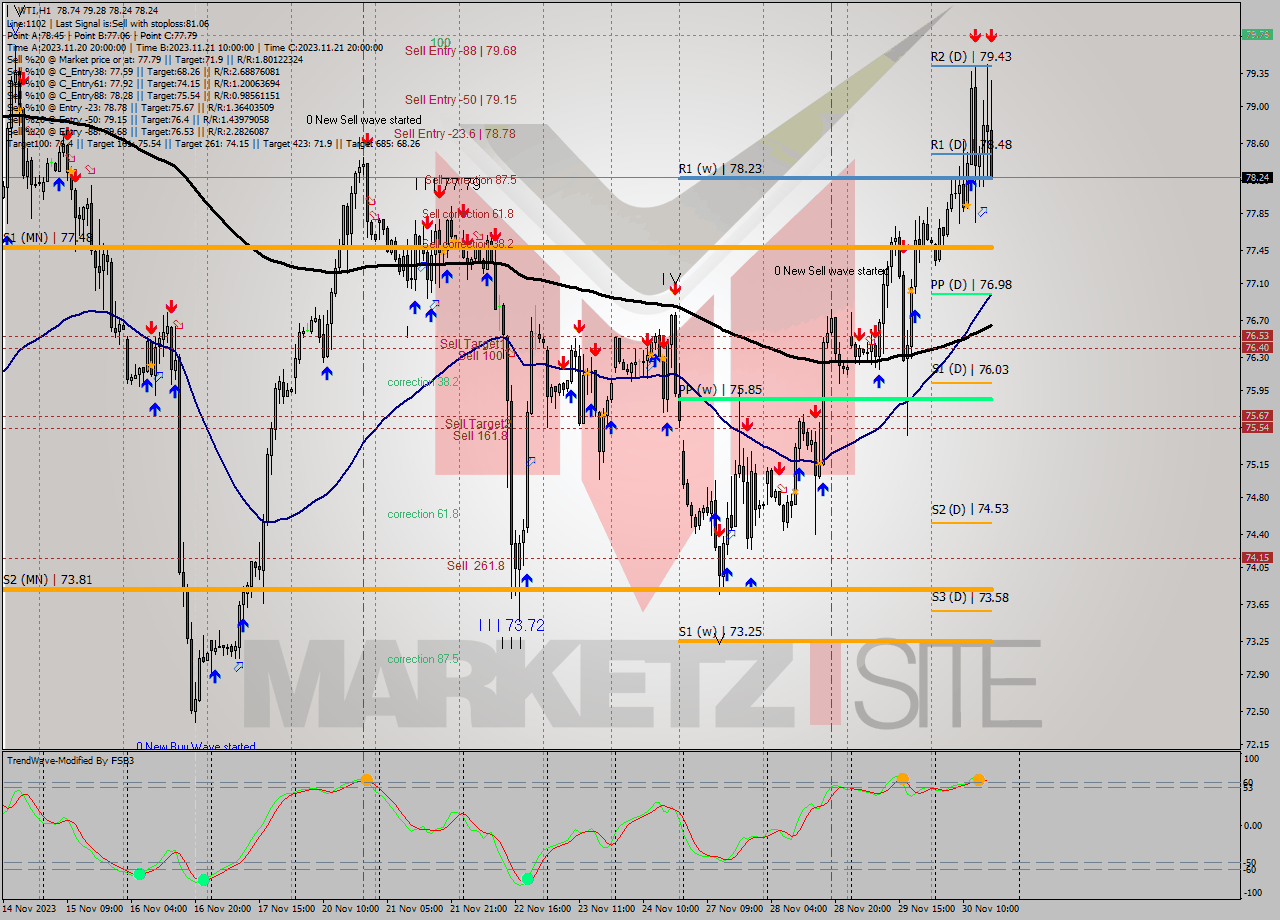
Task: Click the 'S1 (D) | 76.03' support label
Action: tap(970, 370)
